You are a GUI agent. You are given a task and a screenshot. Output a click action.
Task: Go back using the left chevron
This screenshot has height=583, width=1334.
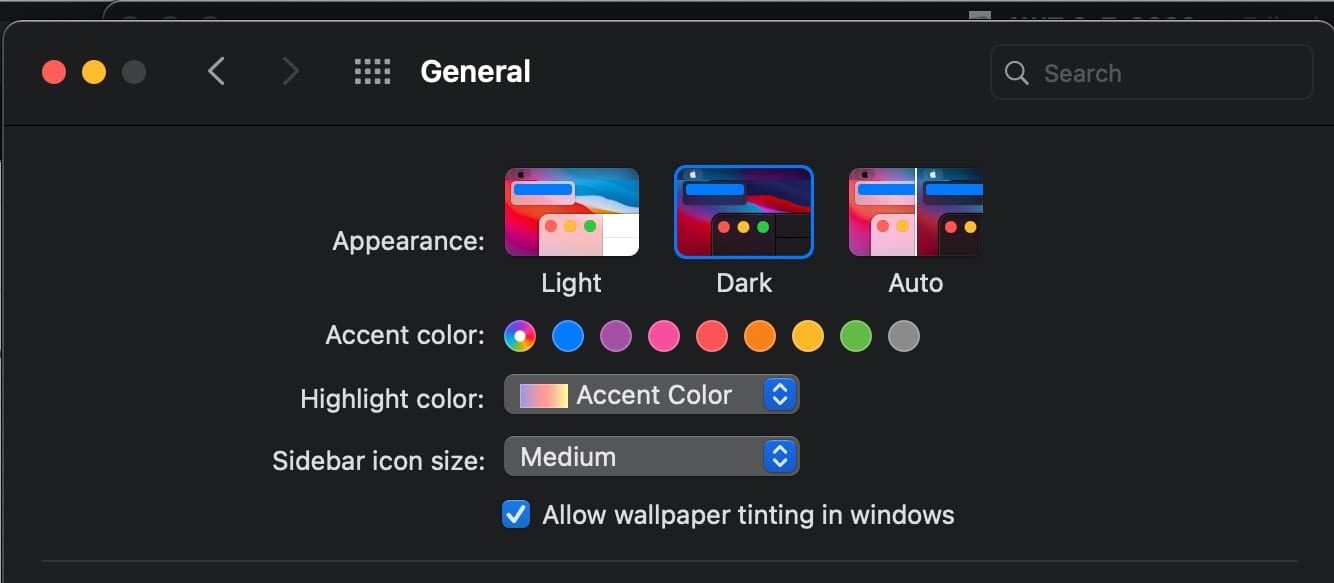pos(216,72)
